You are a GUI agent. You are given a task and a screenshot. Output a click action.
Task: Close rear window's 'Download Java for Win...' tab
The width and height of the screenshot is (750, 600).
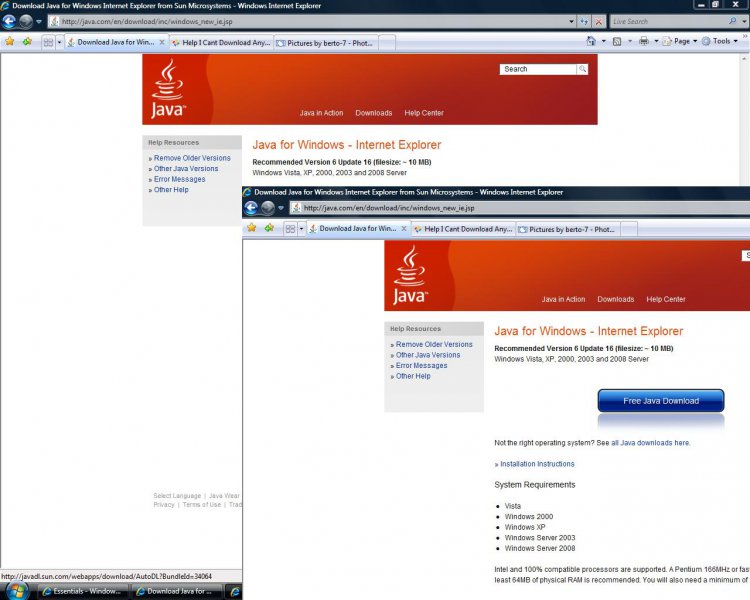162,42
